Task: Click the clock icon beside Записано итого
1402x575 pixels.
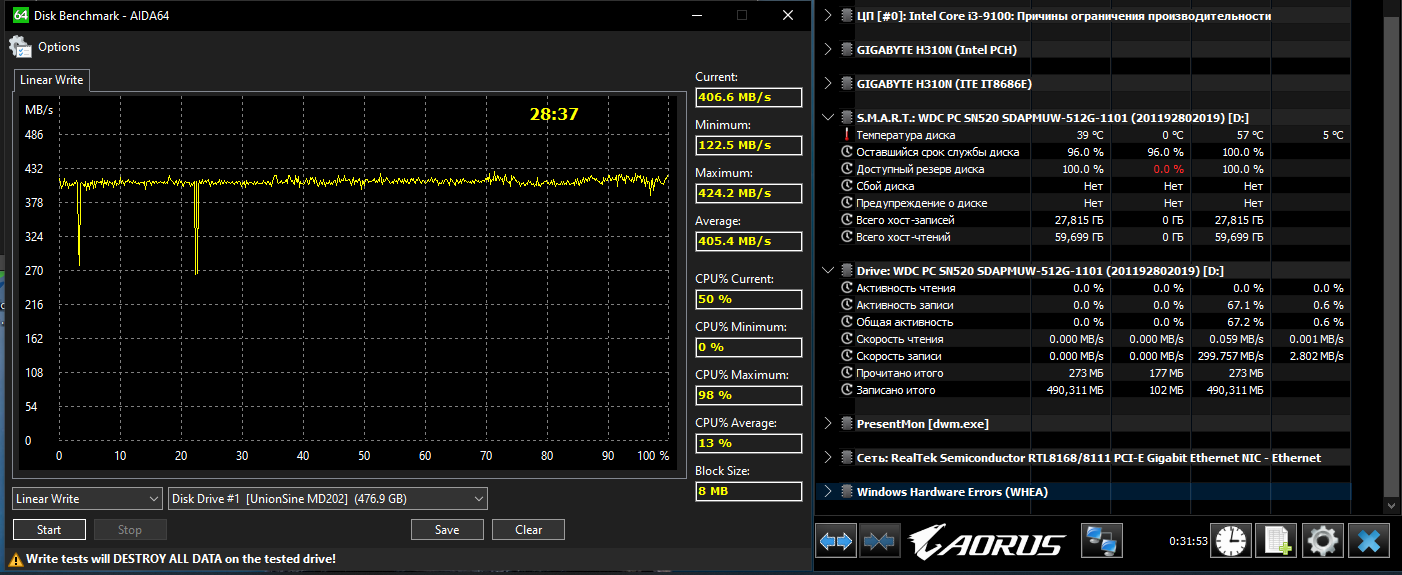Action: pyautogui.click(x=847, y=390)
